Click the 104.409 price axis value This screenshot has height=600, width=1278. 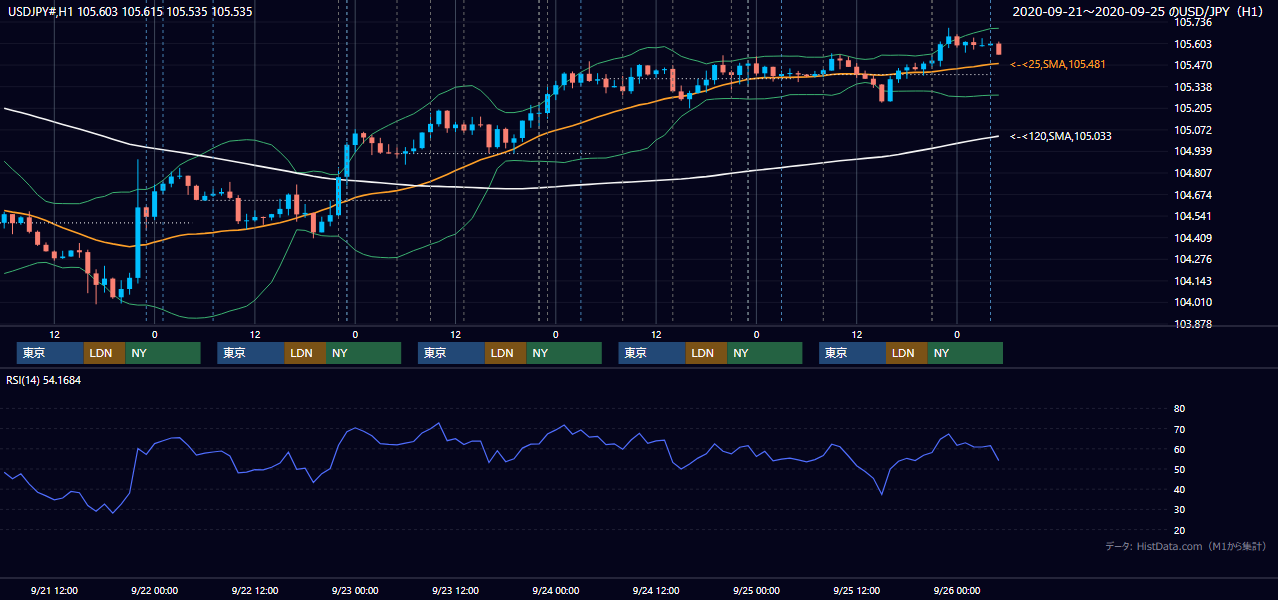[x=1193, y=238]
